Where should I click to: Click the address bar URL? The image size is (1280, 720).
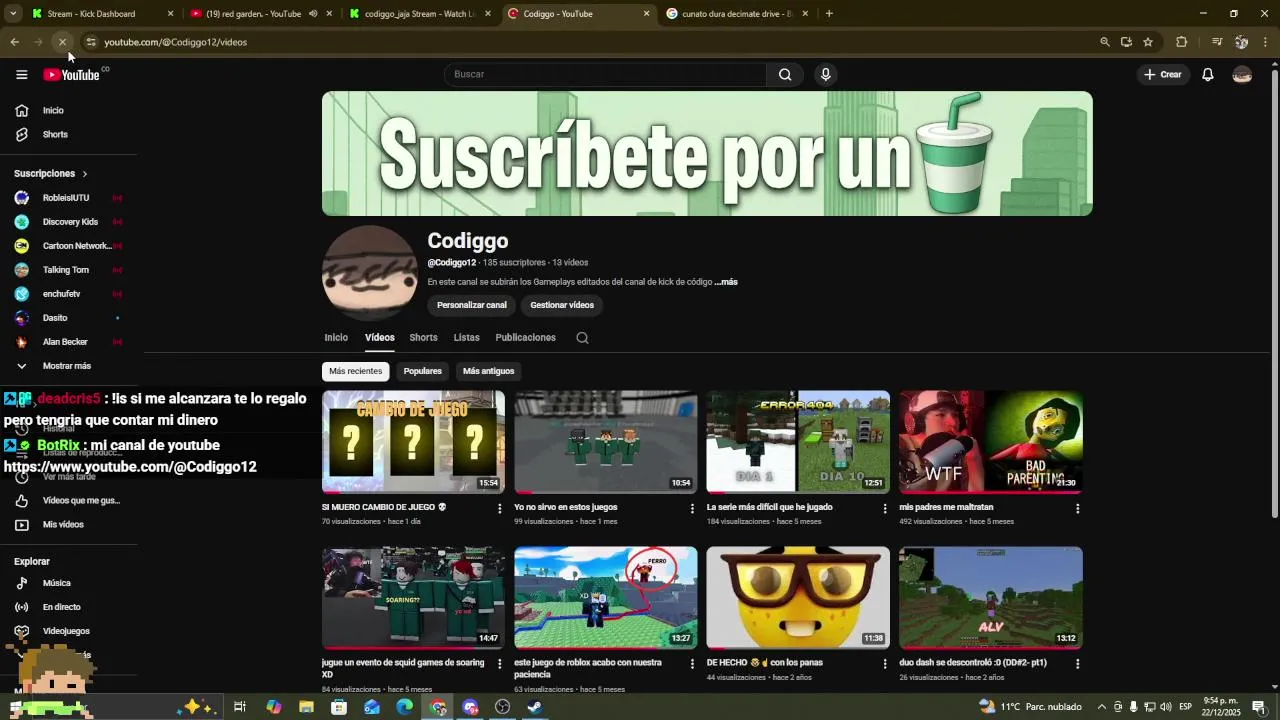point(176,42)
